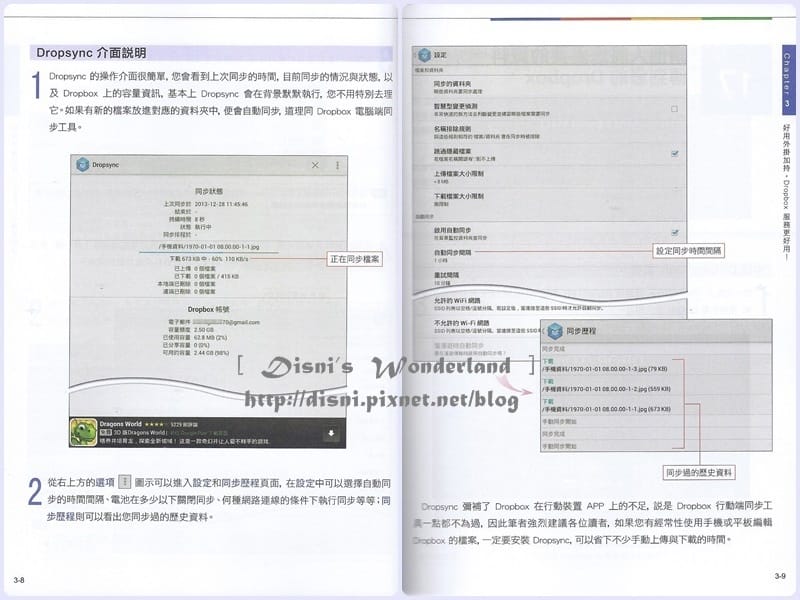Viewport: 800px width, 600px height.
Task: Select the 同步的資料夾 settings entry
Action: click(549, 87)
